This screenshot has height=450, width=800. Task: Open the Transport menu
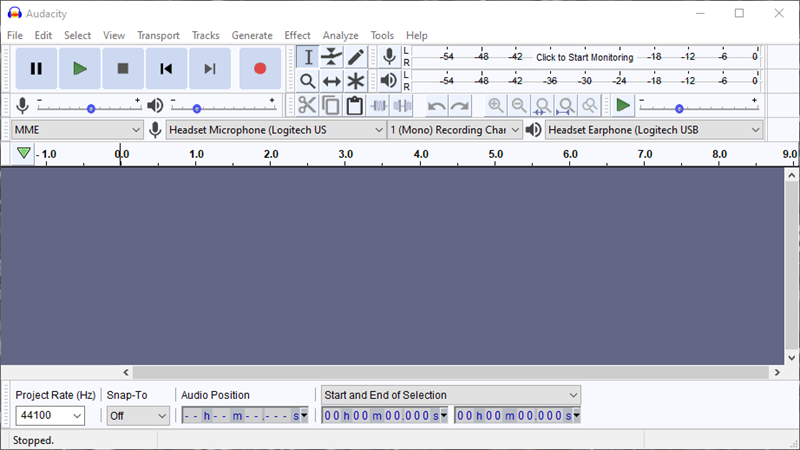tap(158, 36)
